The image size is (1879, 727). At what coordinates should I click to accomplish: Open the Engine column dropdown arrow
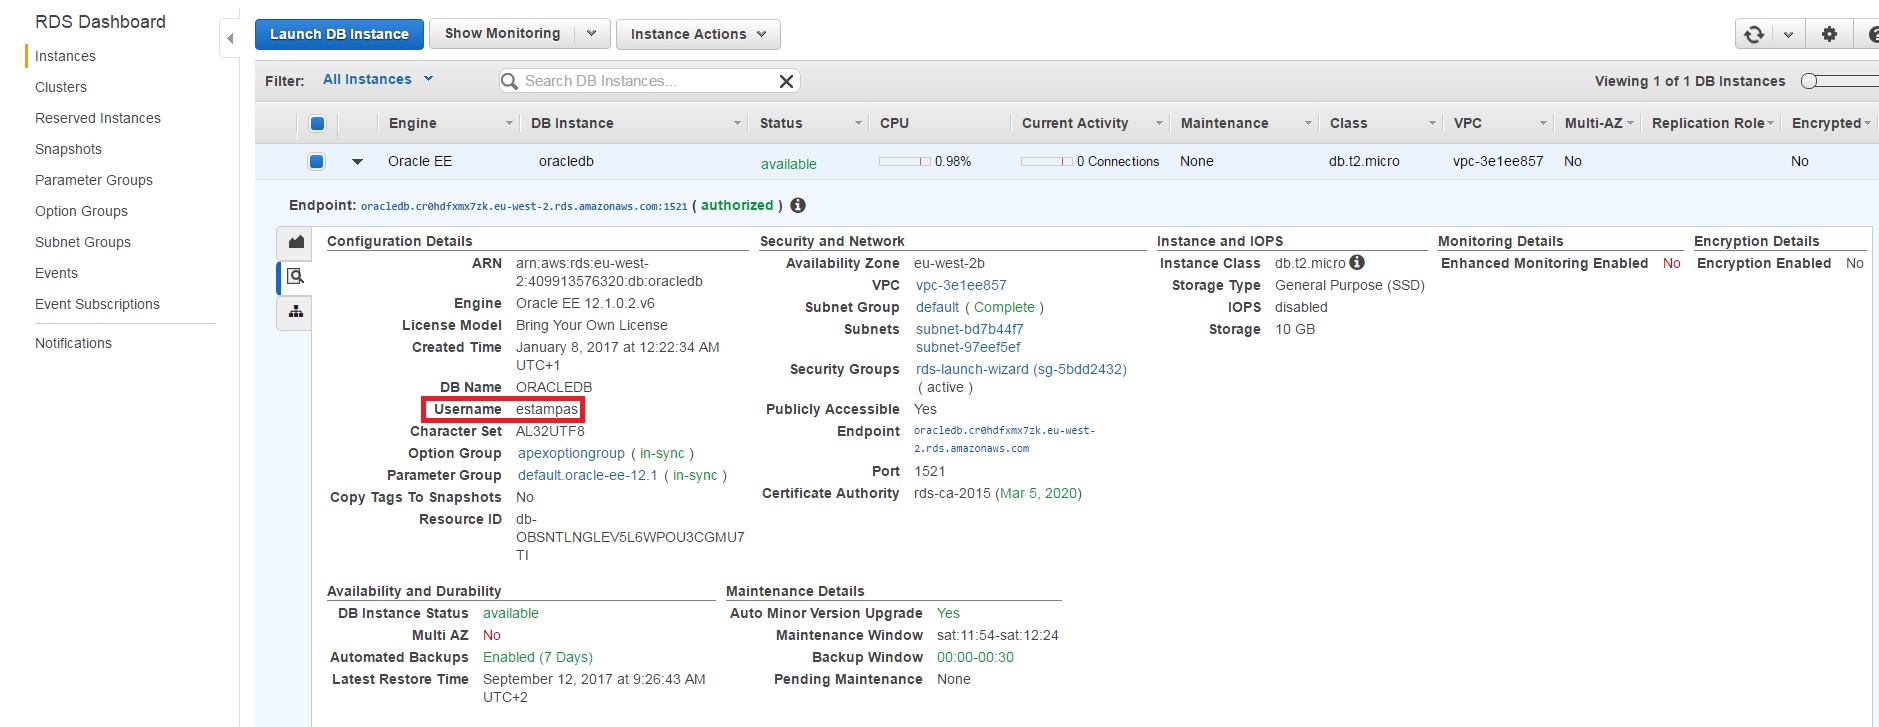coord(509,123)
